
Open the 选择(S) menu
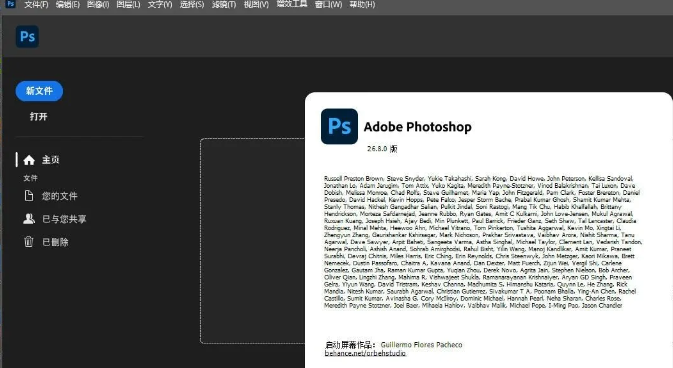192,5
